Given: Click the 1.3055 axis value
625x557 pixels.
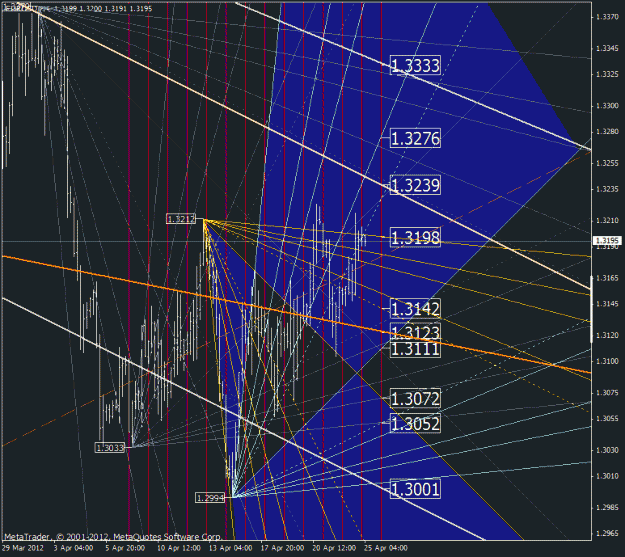Looking at the screenshot, I should click(607, 419).
